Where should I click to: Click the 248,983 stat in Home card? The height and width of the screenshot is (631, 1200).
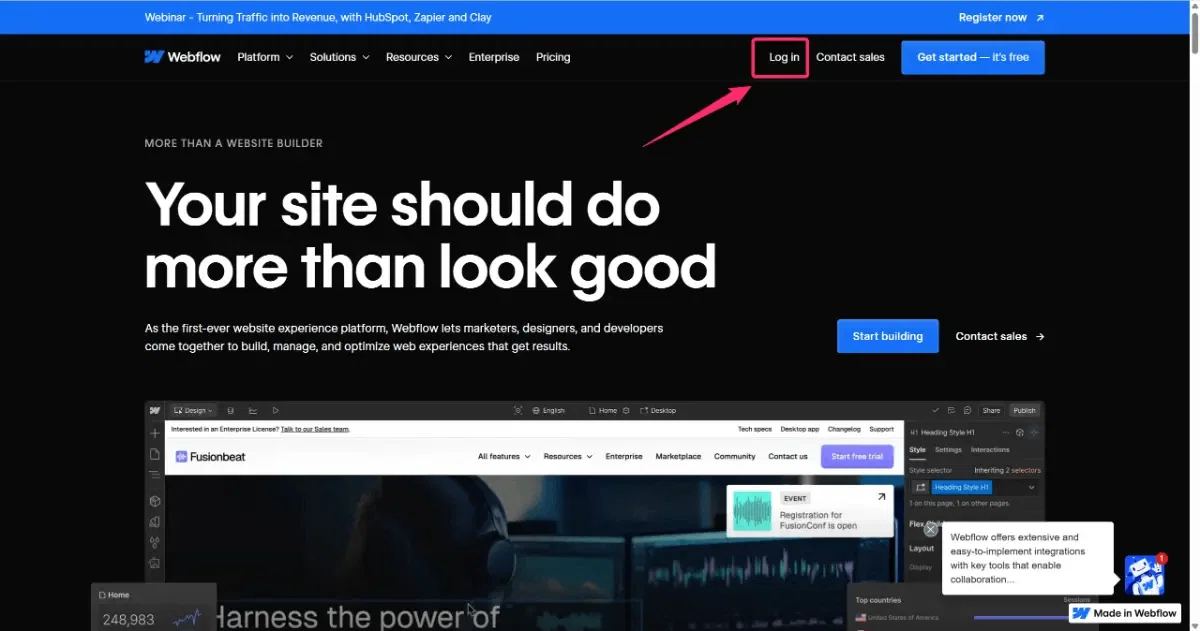(129, 620)
